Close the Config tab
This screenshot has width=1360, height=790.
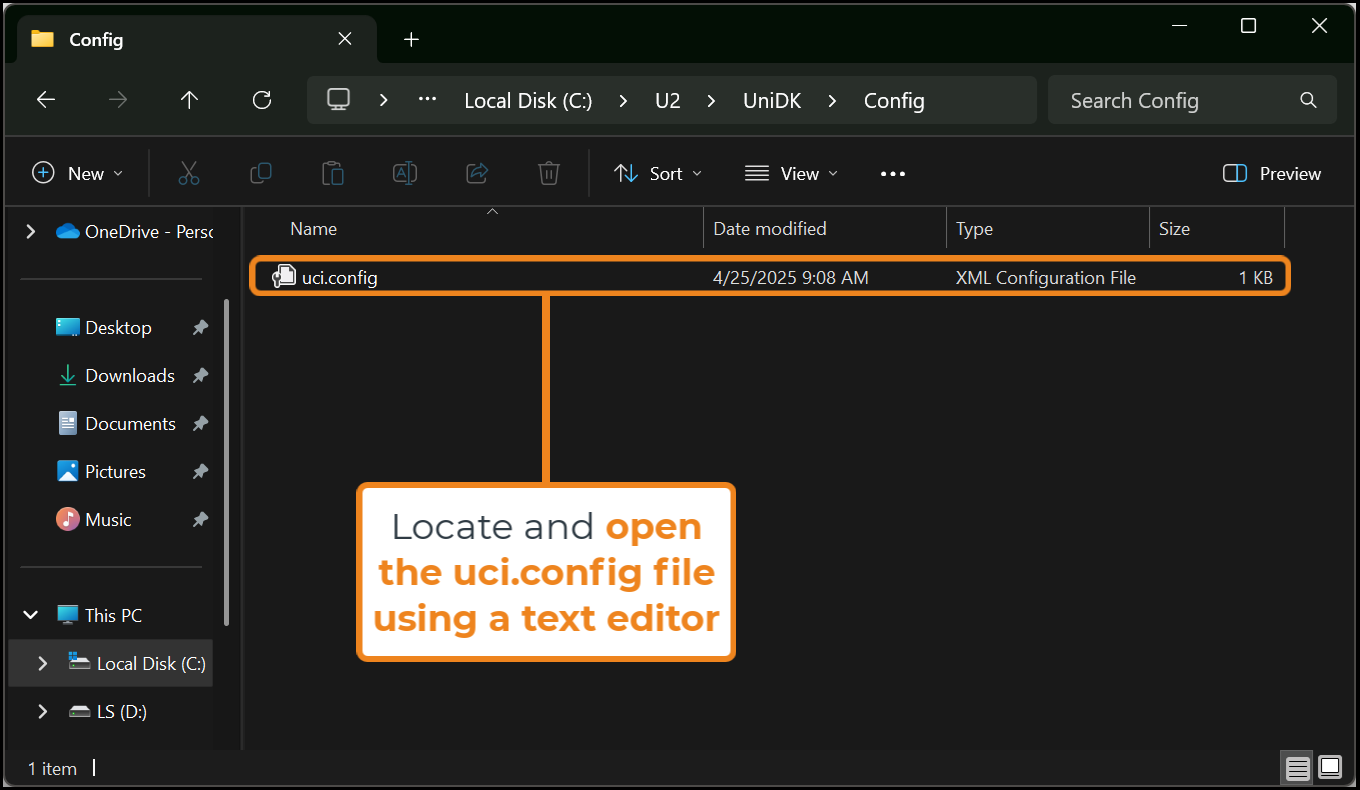tap(345, 39)
